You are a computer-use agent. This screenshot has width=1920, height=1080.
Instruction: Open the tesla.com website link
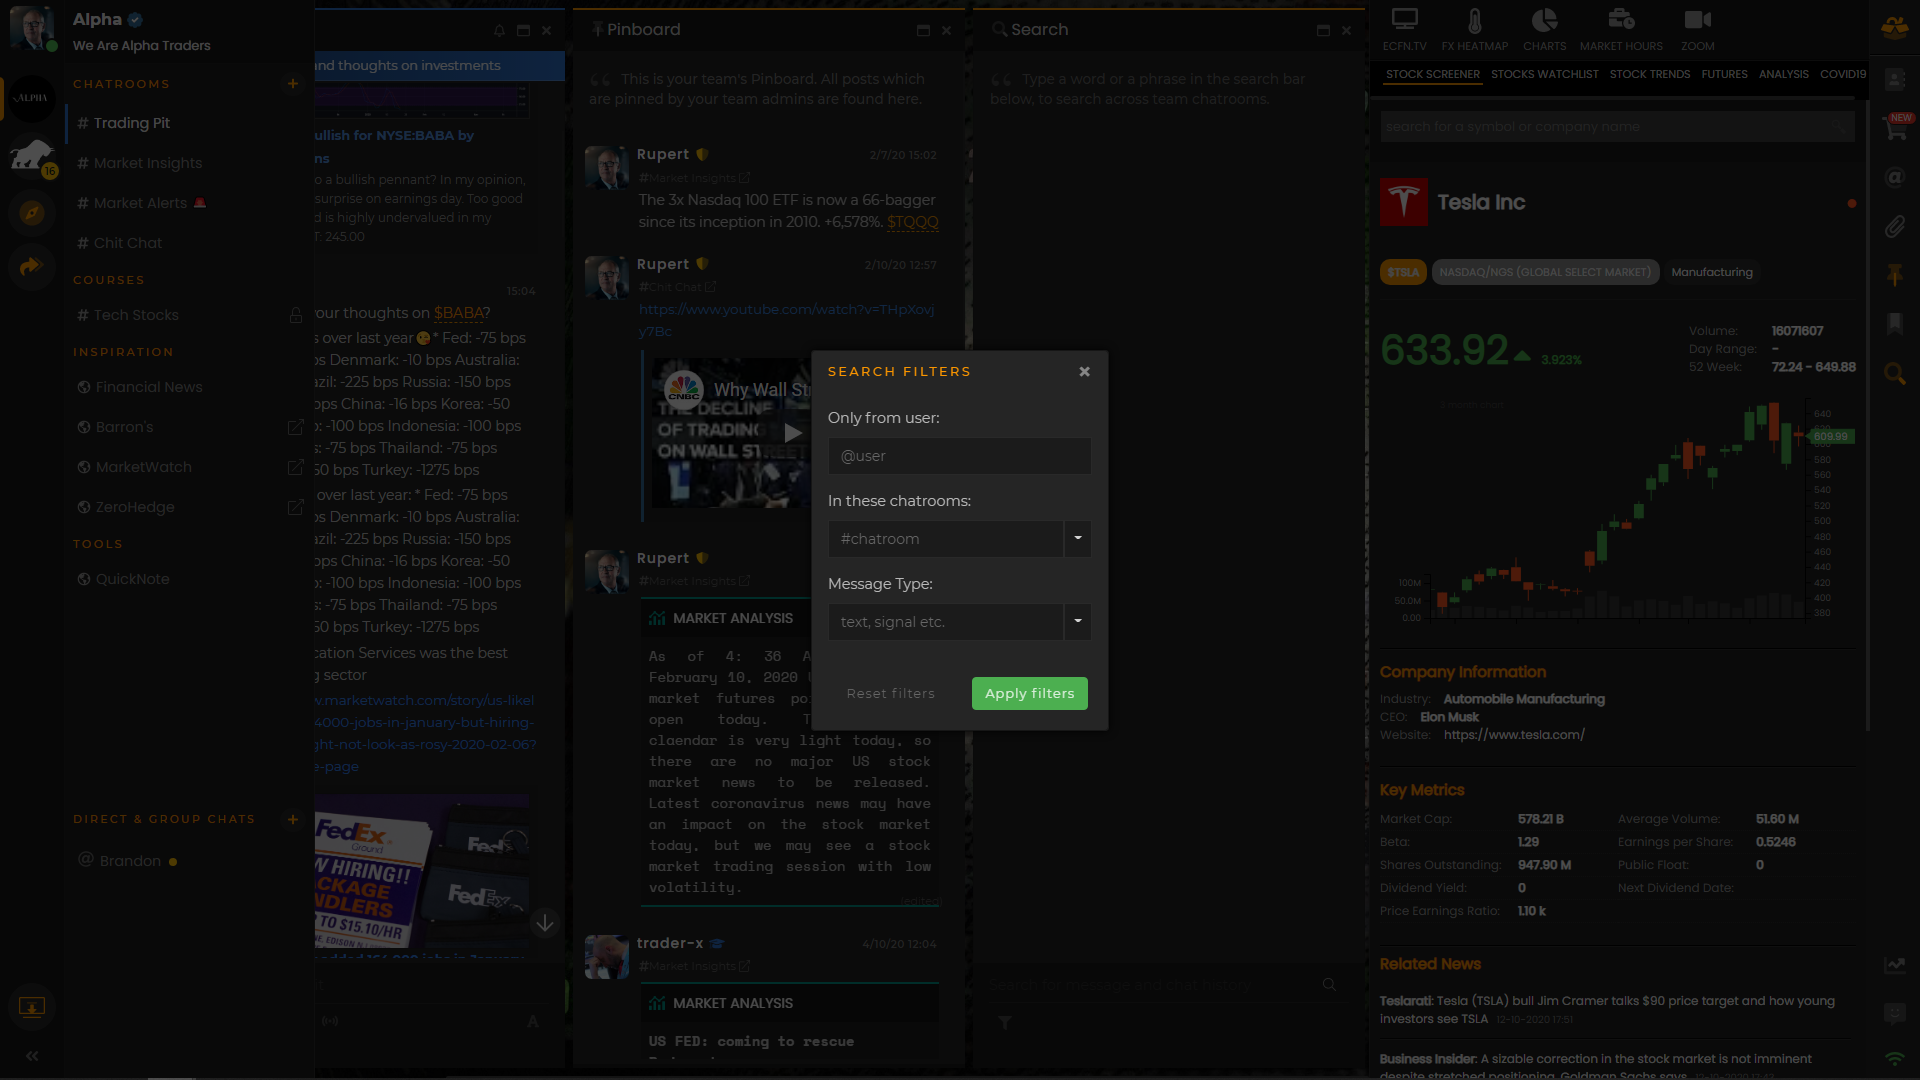coord(1514,735)
